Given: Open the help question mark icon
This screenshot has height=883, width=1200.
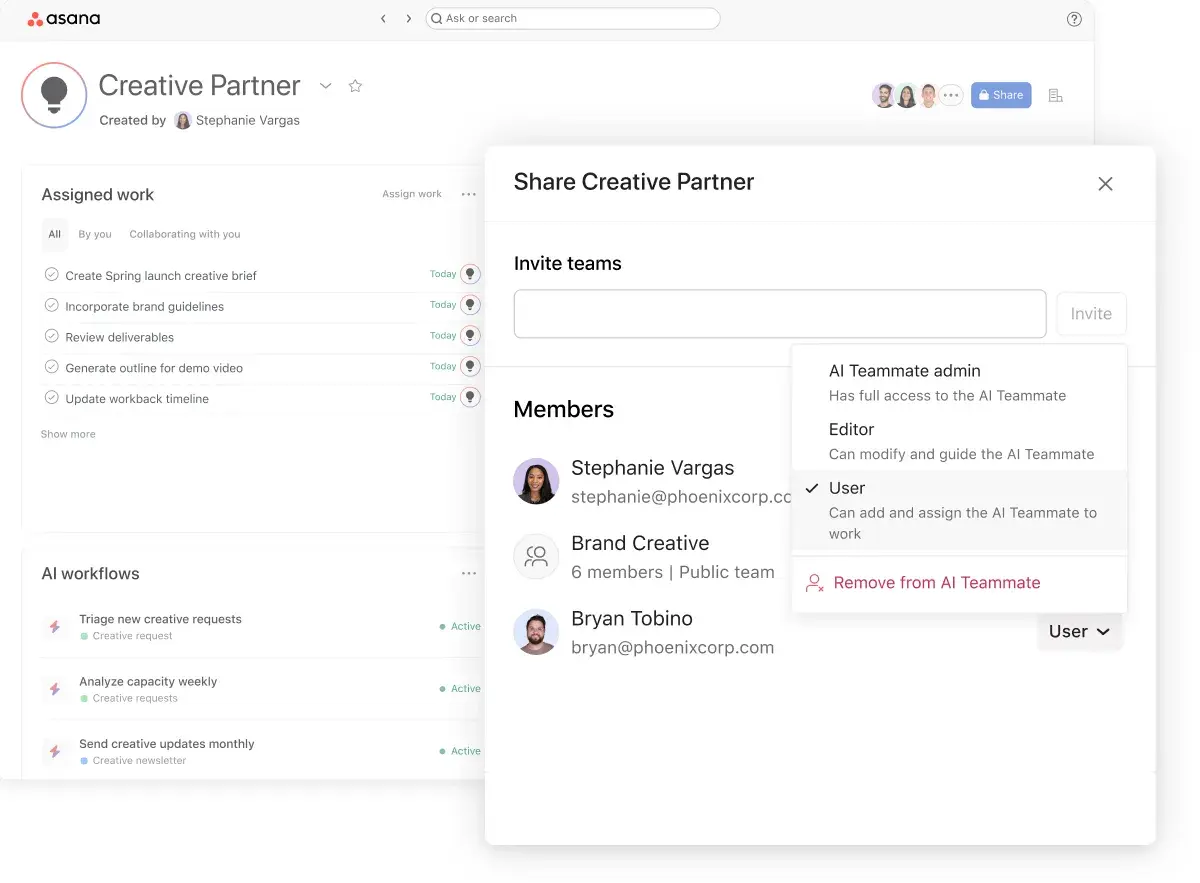Looking at the screenshot, I should [1074, 19].
